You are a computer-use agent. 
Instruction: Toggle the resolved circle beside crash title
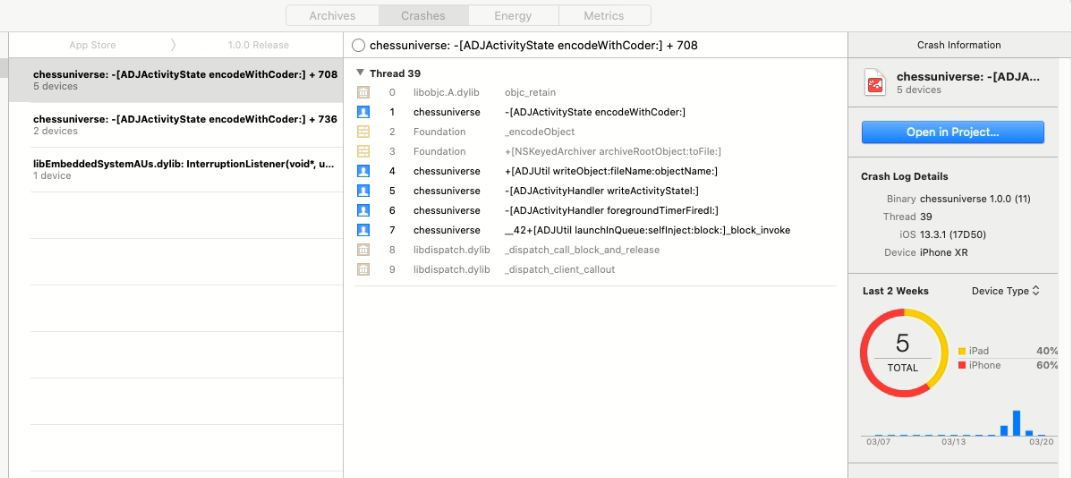tap(358, 46)
